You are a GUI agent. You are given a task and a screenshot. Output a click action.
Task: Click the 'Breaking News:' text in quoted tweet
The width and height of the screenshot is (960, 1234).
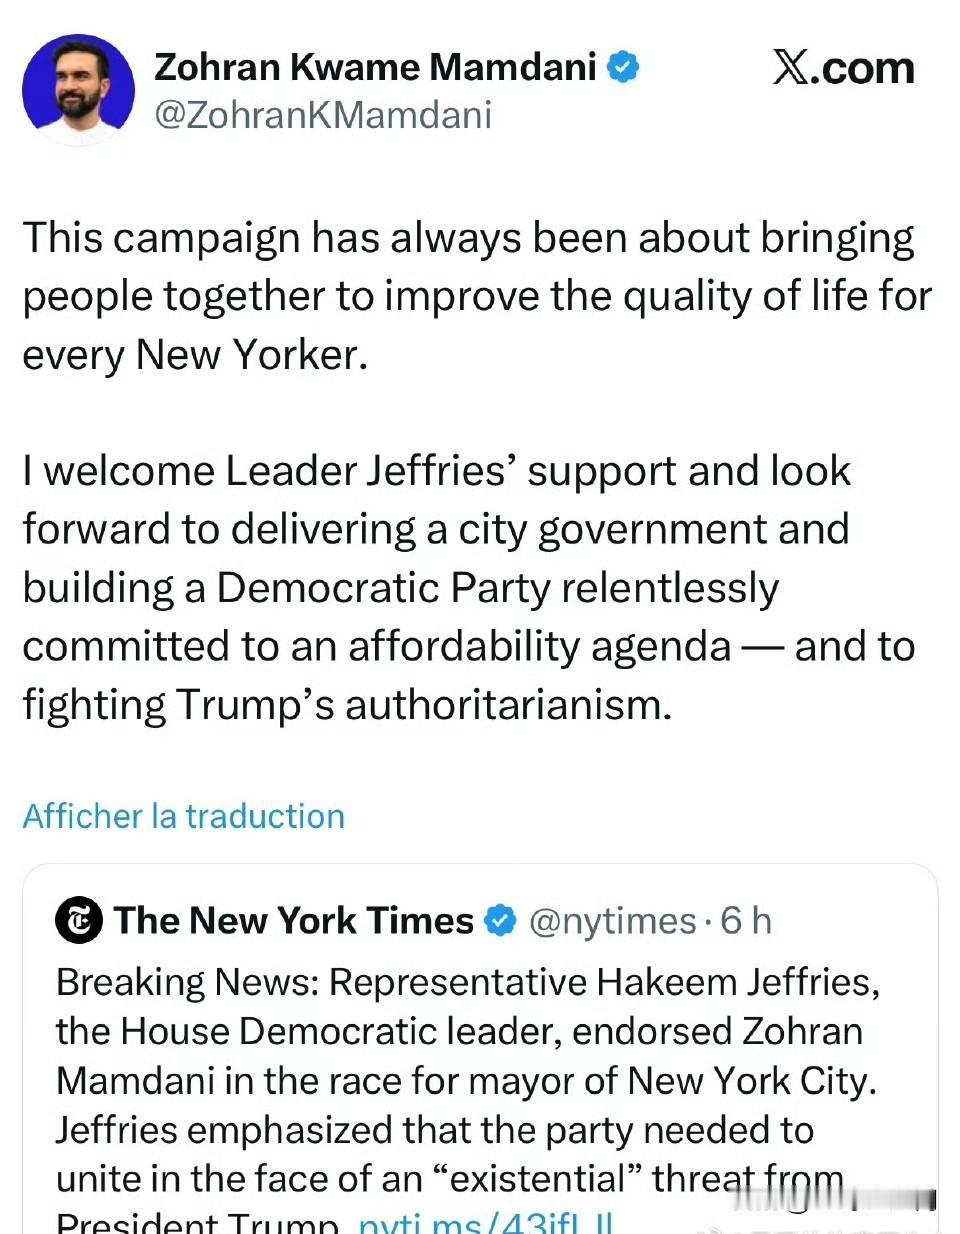[x=187, y=982]
